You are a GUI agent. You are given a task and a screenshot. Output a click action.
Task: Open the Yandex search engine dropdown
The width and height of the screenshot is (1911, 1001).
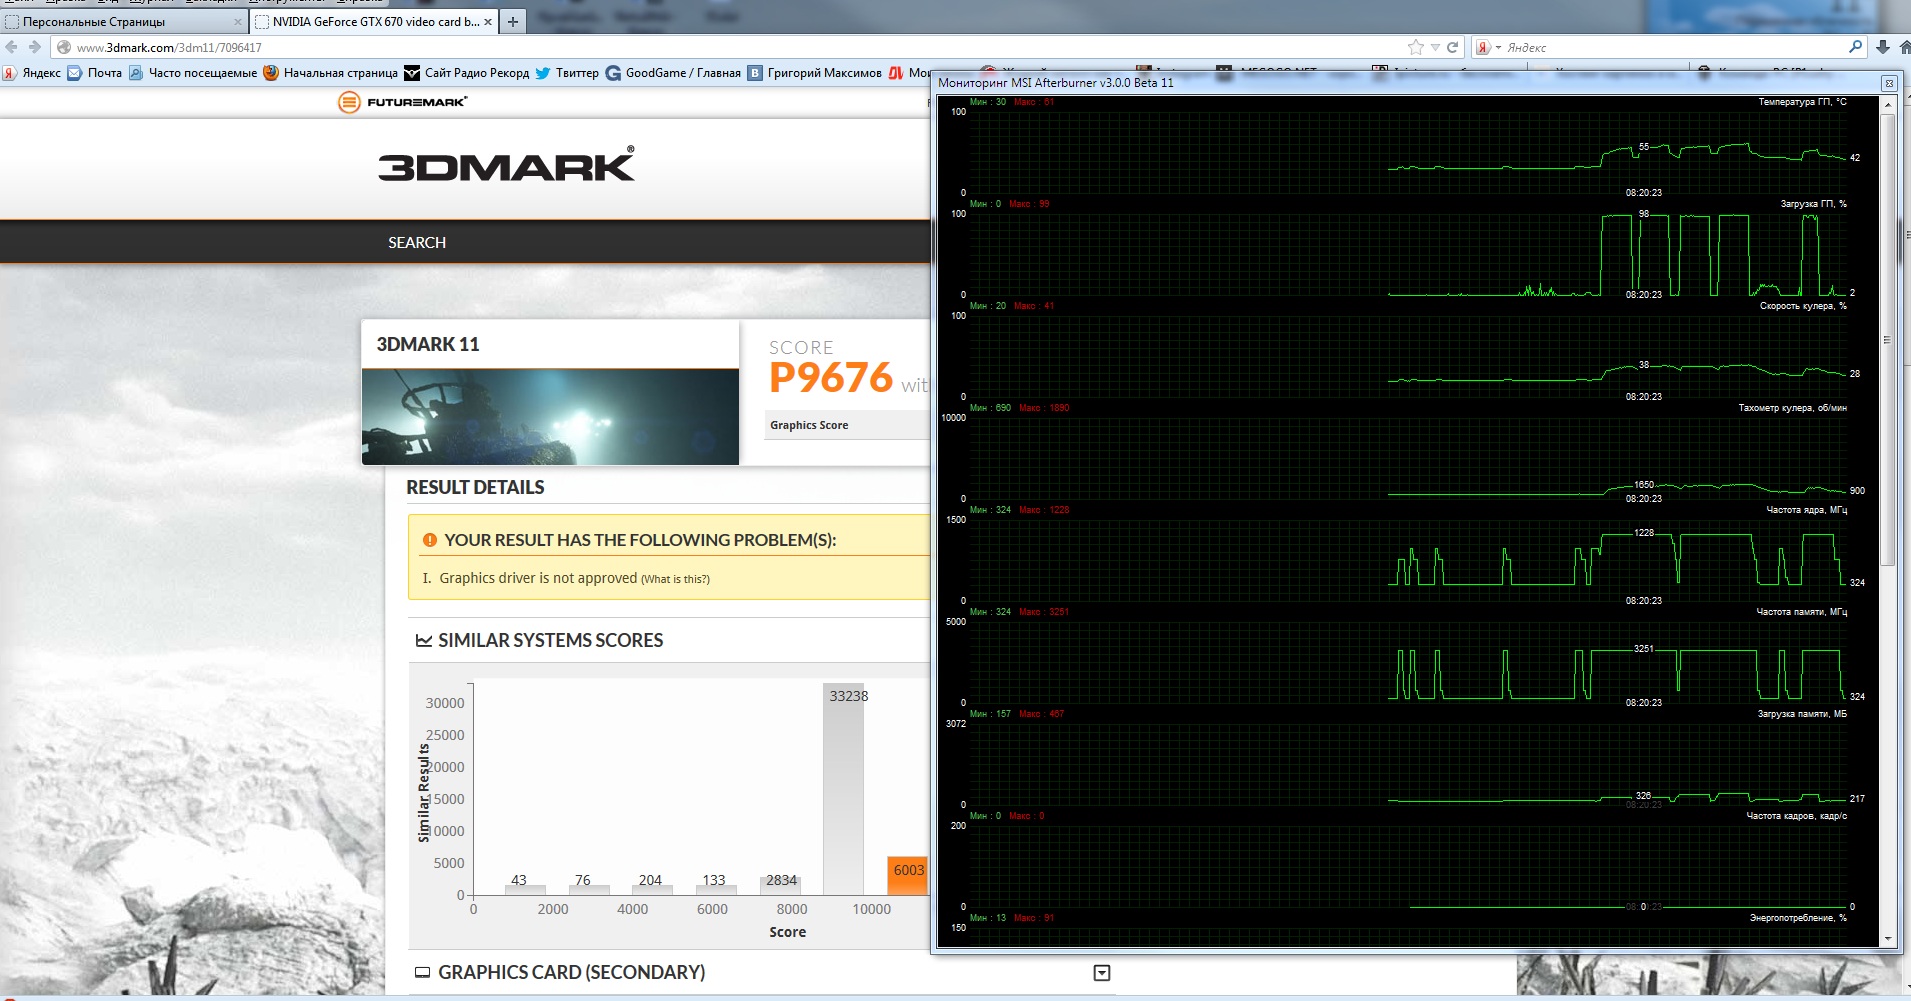pyautogui.click(x=1489, y=47)
